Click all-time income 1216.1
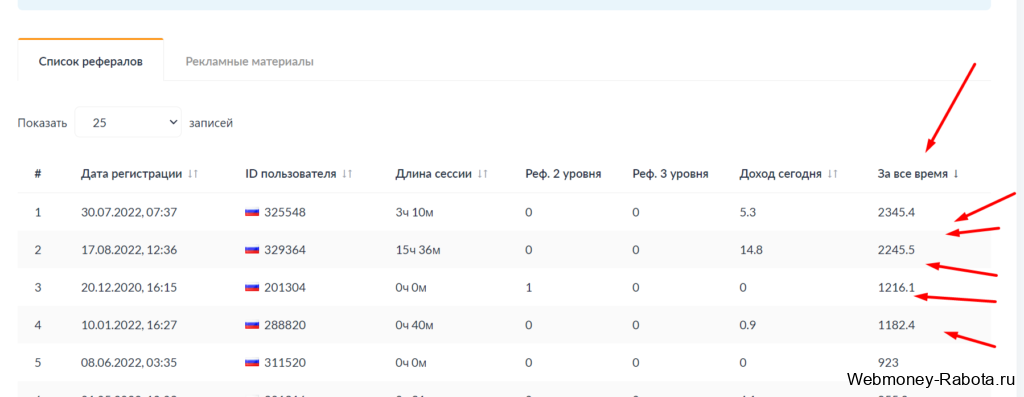1024x397 pixels. pyautogui.click(x=897, y=287)
